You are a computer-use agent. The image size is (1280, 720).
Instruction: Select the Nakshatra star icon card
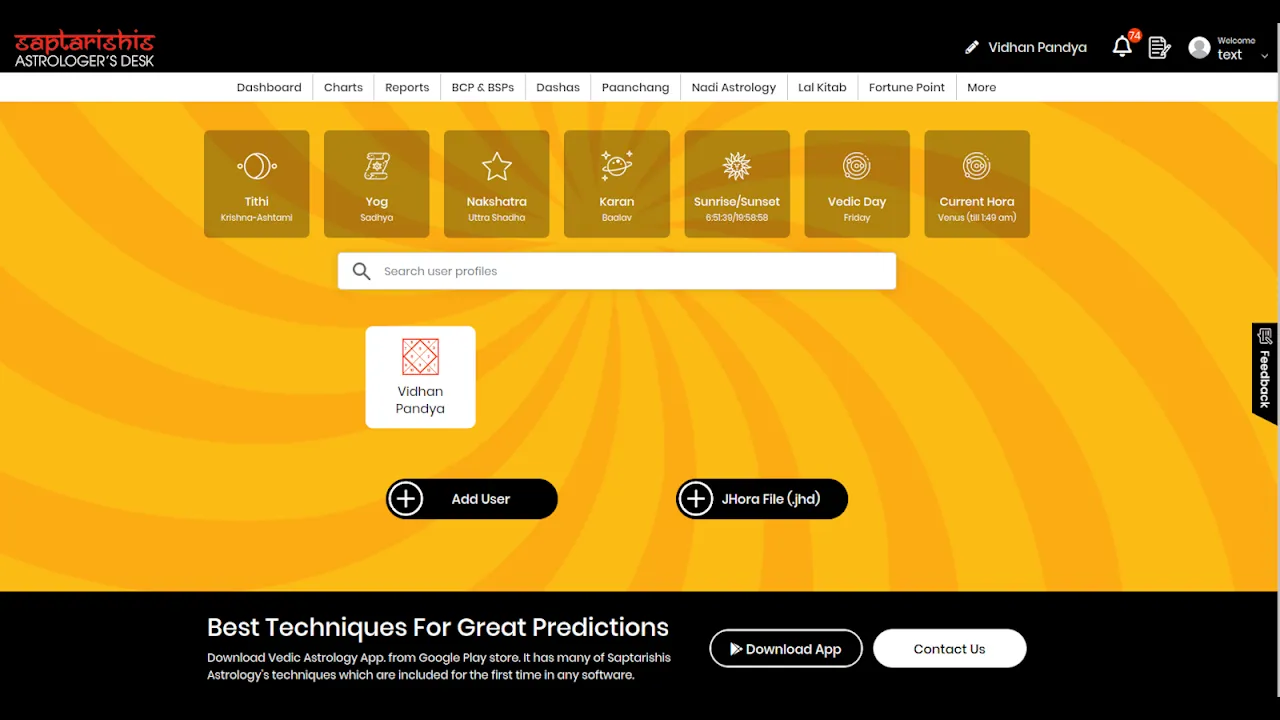tap(496, 184)
